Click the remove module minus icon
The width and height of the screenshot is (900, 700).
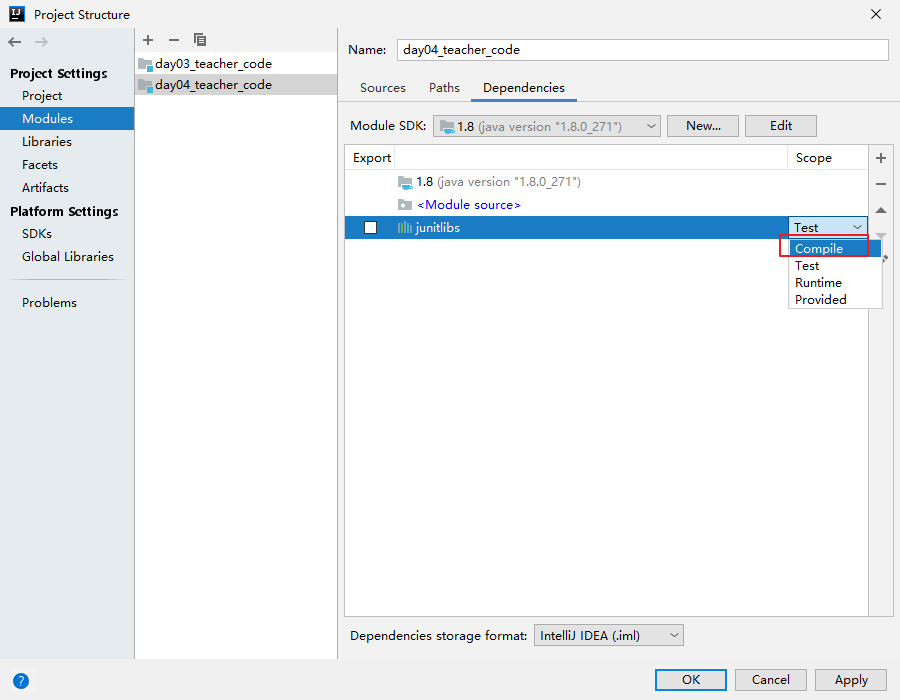[174, 40]
